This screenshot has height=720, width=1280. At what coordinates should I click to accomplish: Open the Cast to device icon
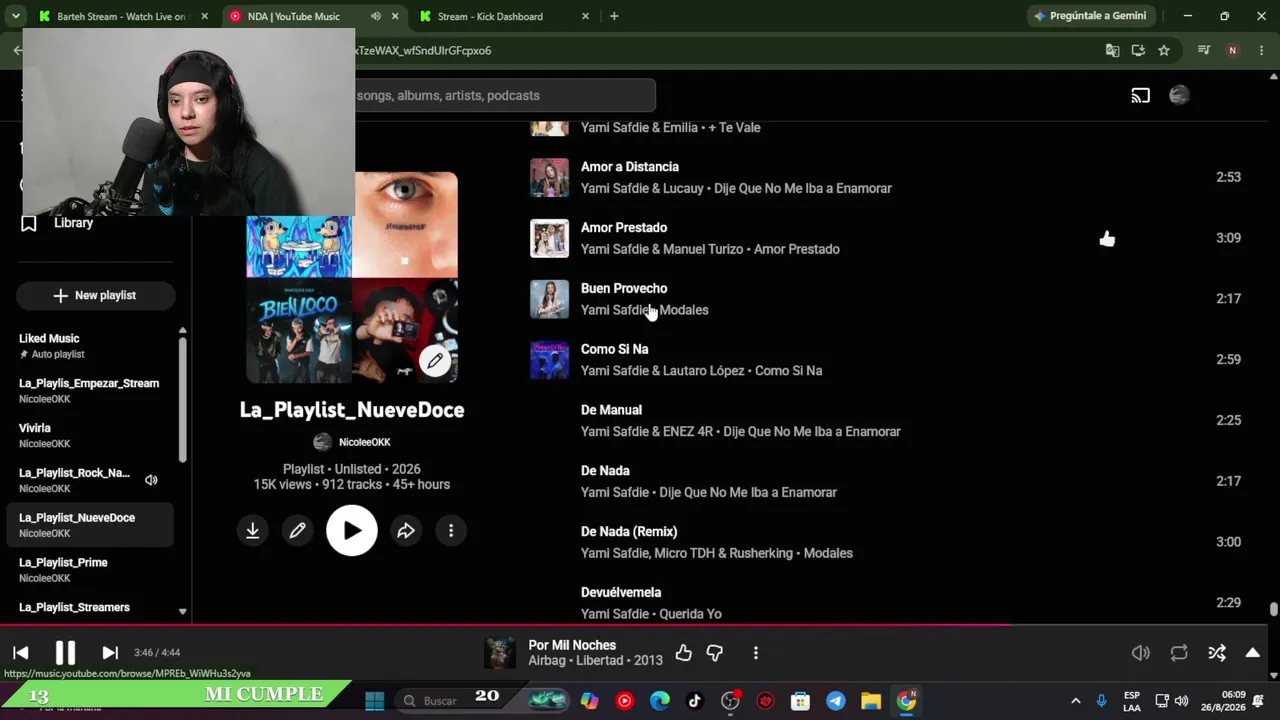point(1141,96)
